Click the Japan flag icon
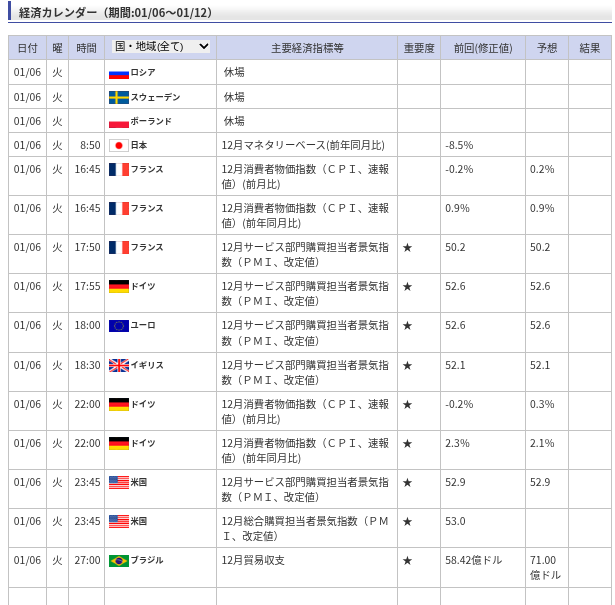This screenshot has height=605, width=615. 118,145
